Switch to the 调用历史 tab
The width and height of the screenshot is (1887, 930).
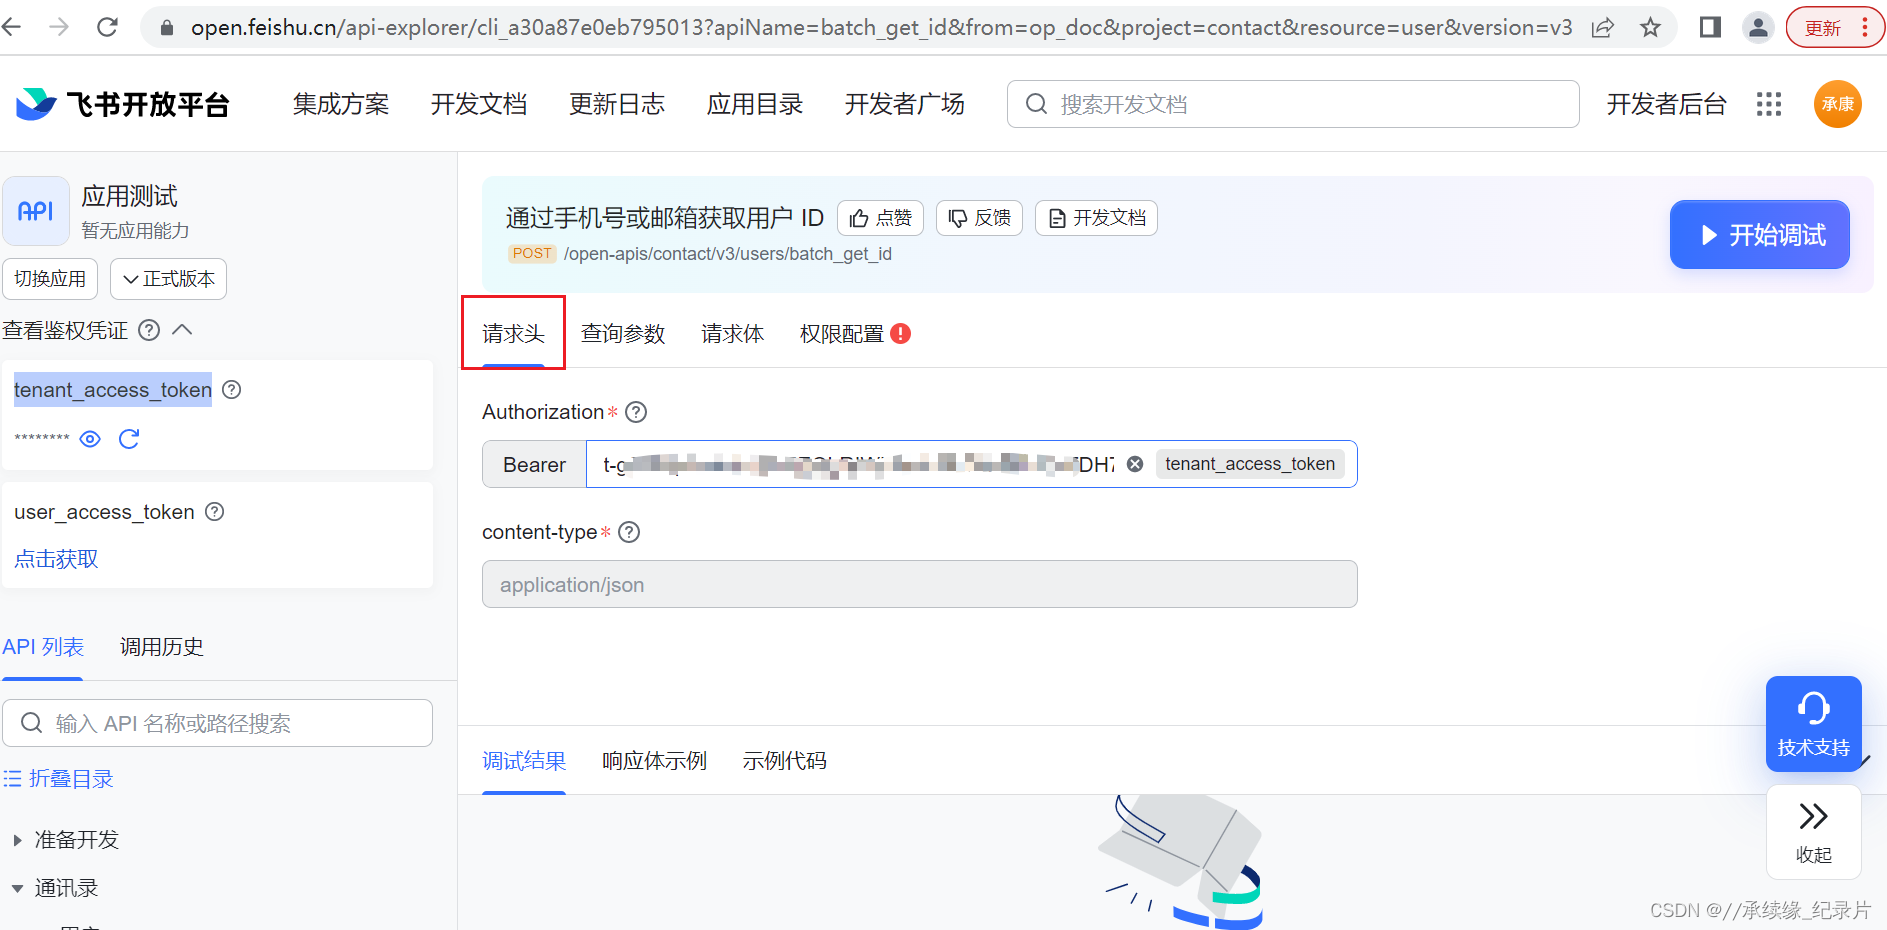pyautogui.click(x=162, y=647)
